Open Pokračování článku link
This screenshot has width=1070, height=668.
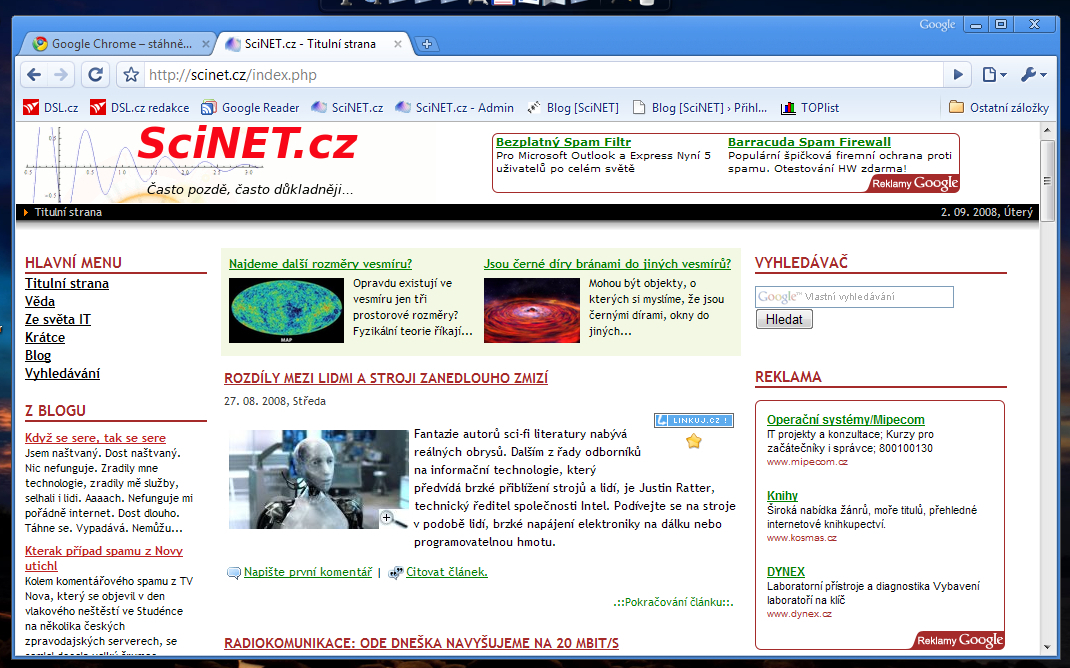(674, 602)
